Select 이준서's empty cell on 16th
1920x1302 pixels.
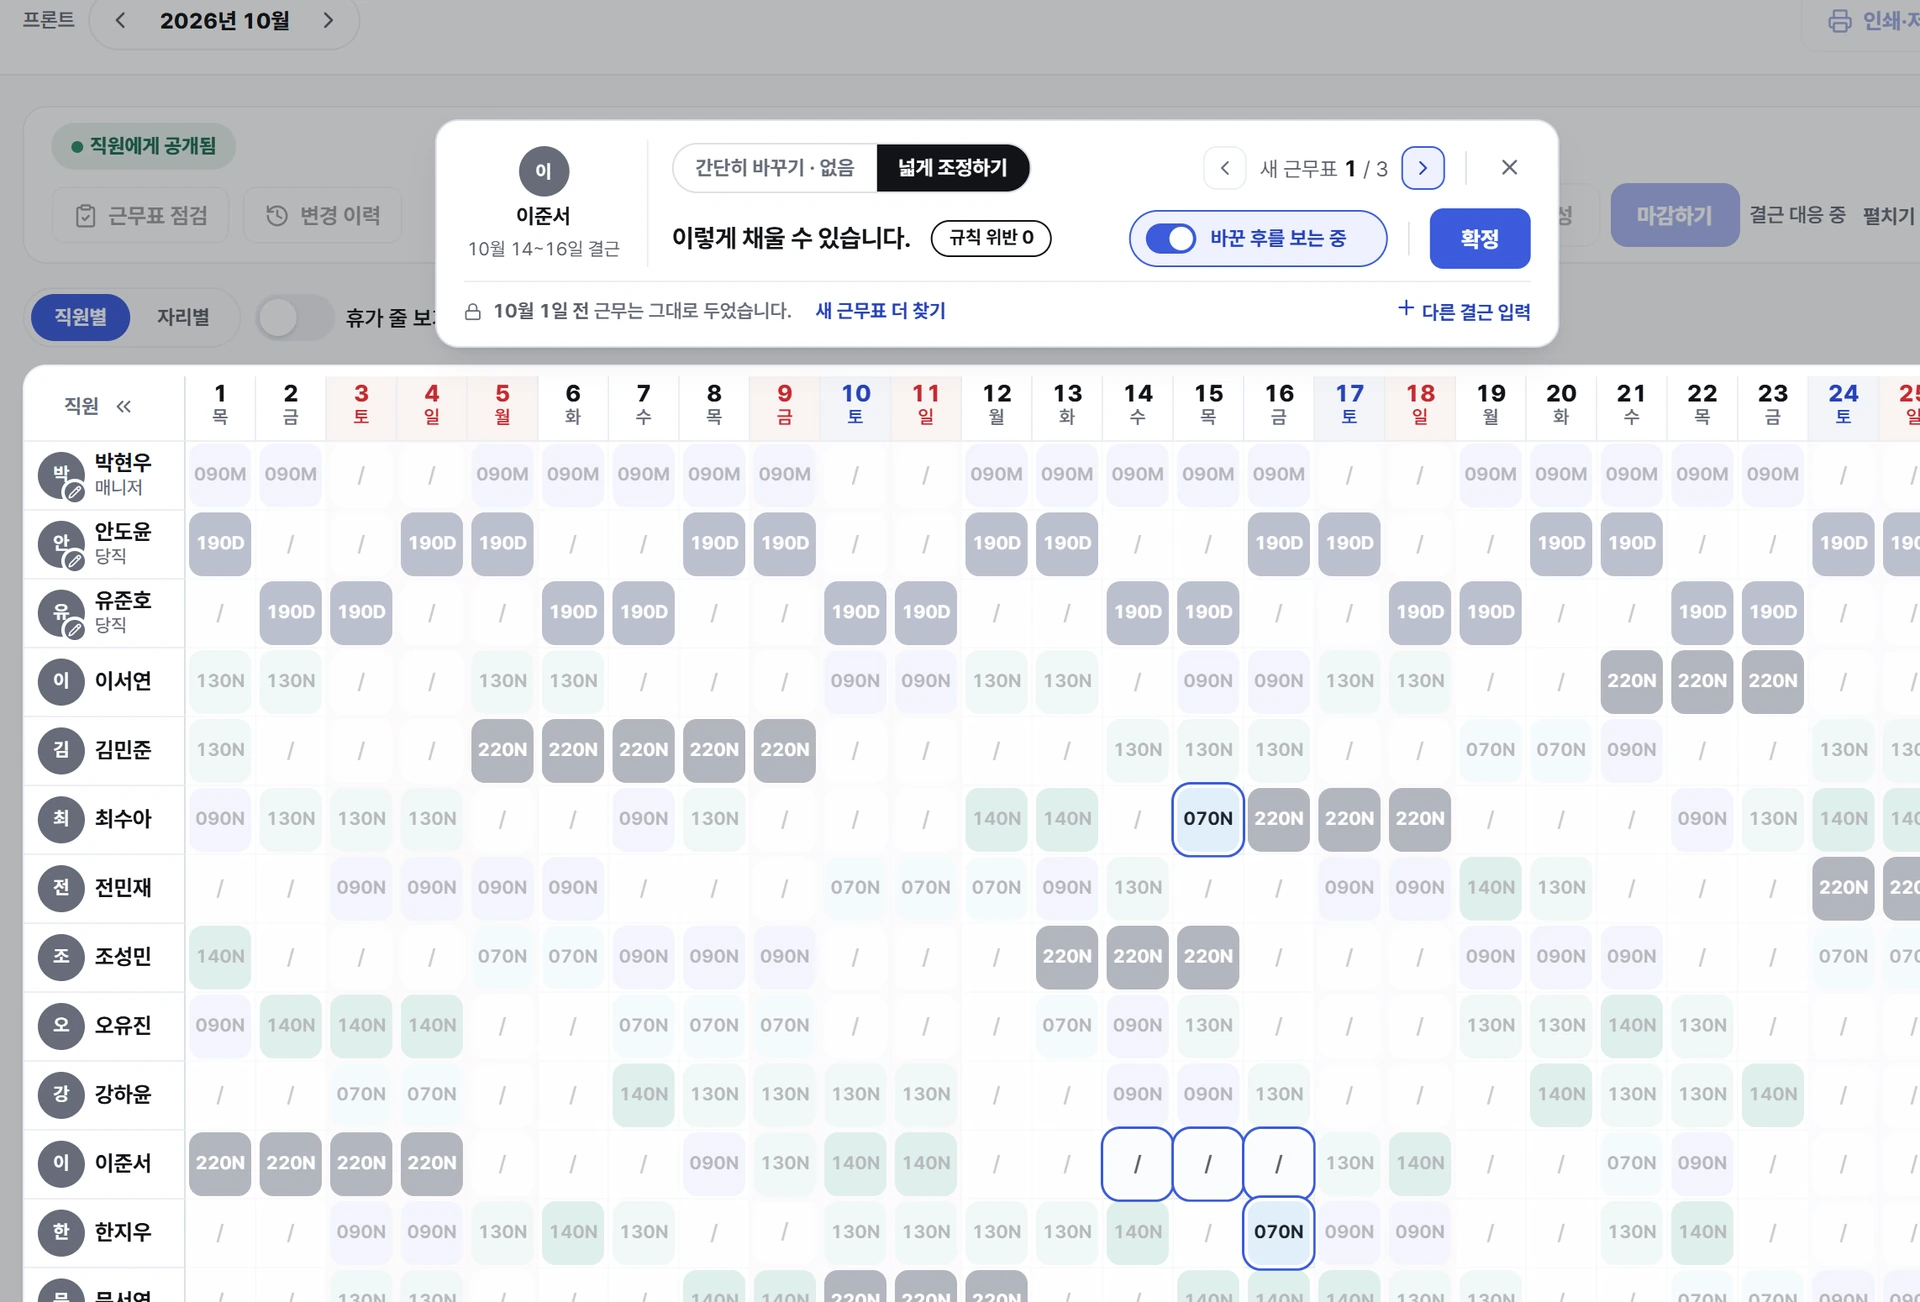(1278, 1164)
